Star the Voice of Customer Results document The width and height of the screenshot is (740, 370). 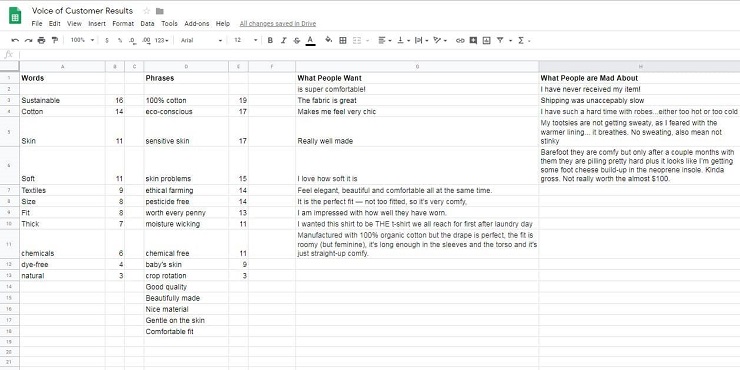tap(146, 11)
